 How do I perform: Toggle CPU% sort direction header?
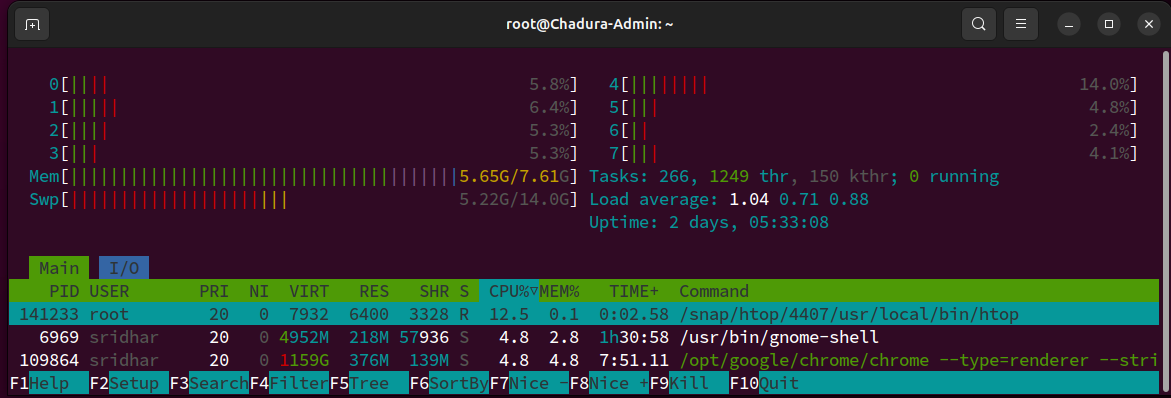(509, 291)
